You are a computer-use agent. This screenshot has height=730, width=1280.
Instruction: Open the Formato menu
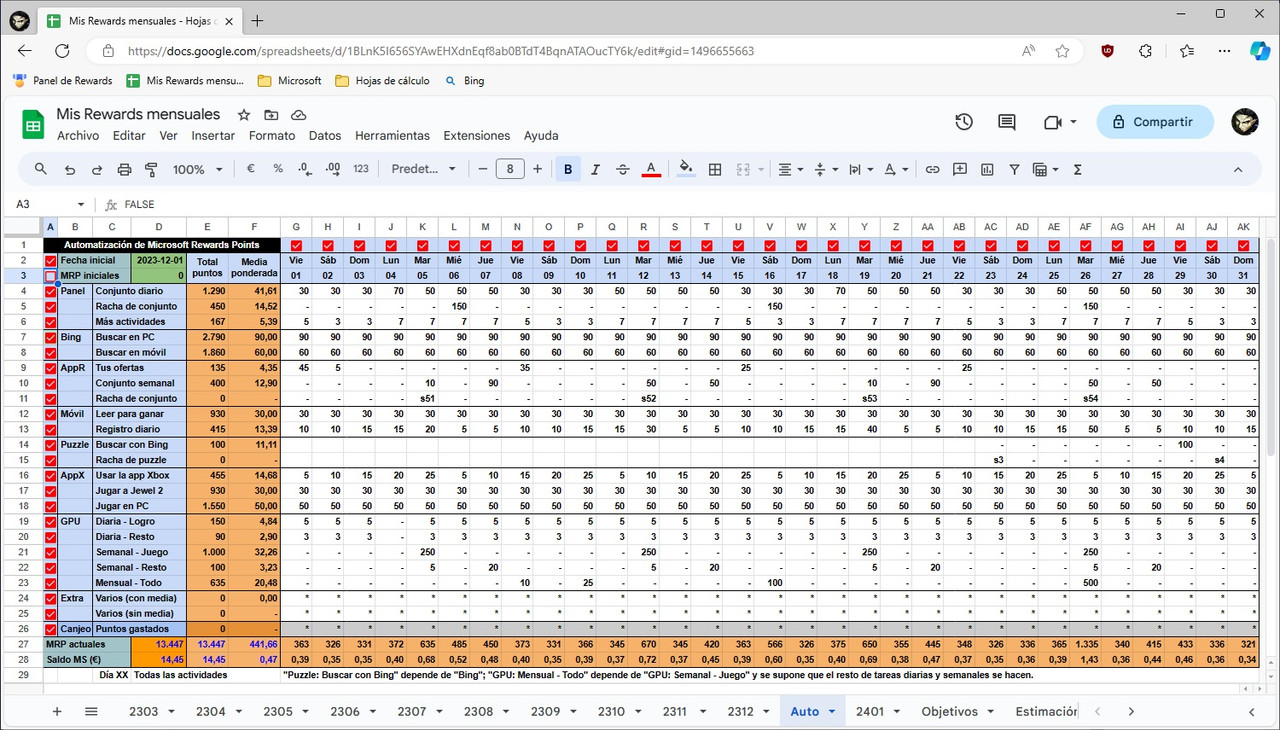point(272,136)
